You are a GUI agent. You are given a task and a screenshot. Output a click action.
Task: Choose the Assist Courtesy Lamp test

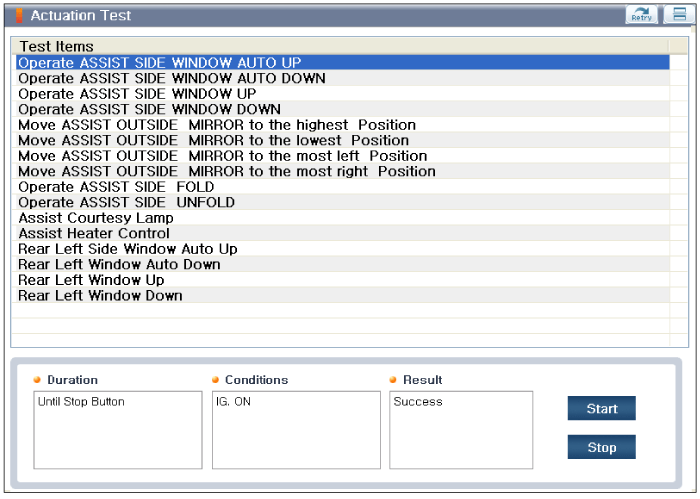click(96, 218)
